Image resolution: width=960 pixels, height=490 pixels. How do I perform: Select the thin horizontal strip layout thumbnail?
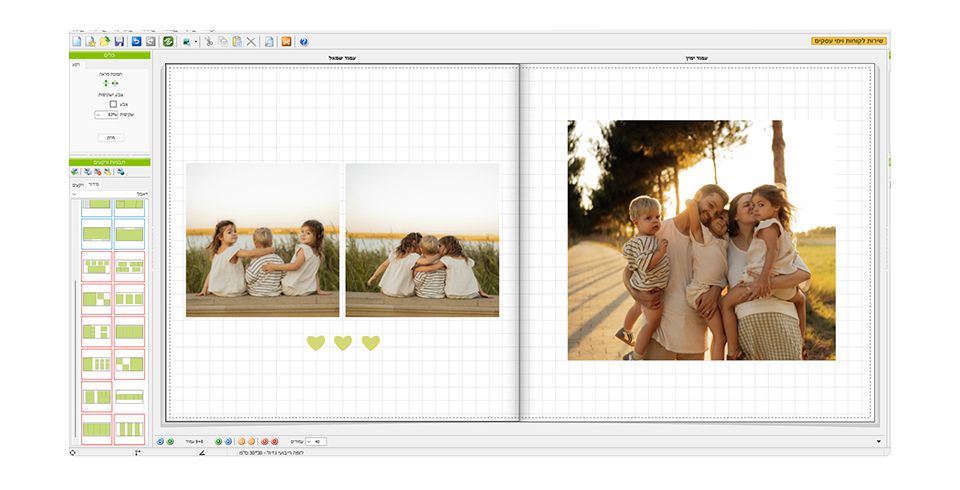(x=129, y=397)
